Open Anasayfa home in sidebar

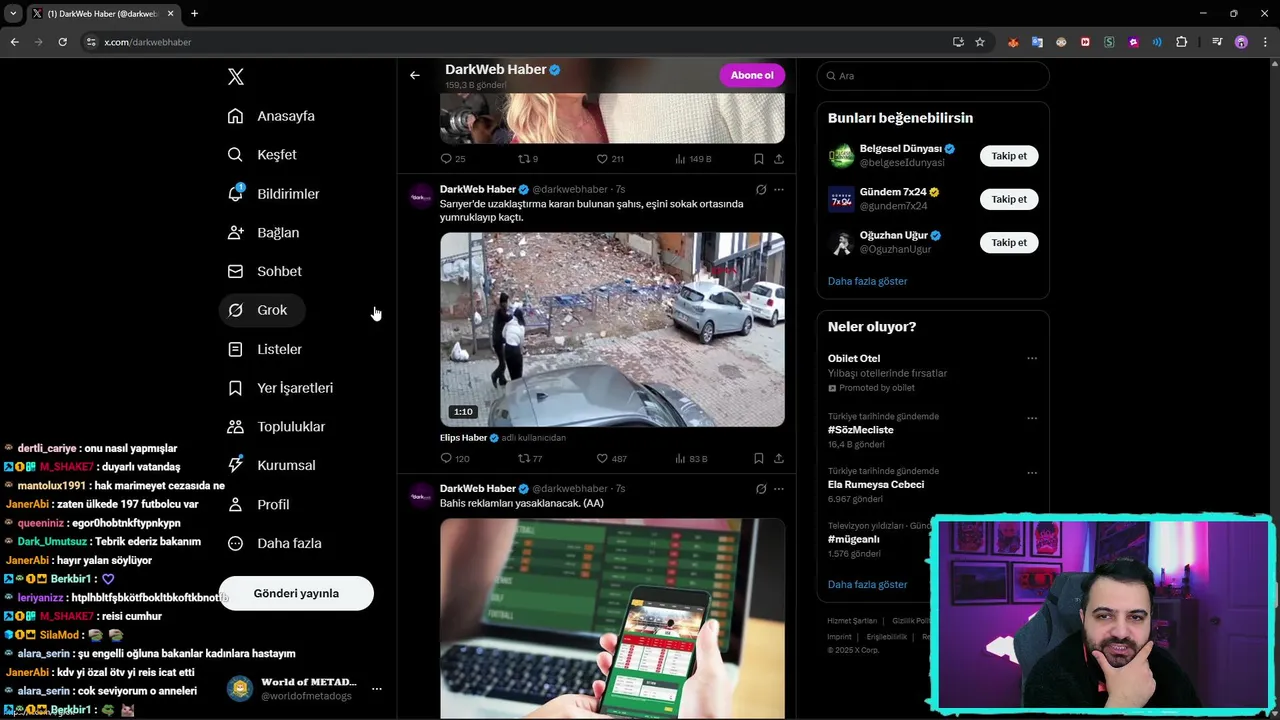[x=271, y=116]
